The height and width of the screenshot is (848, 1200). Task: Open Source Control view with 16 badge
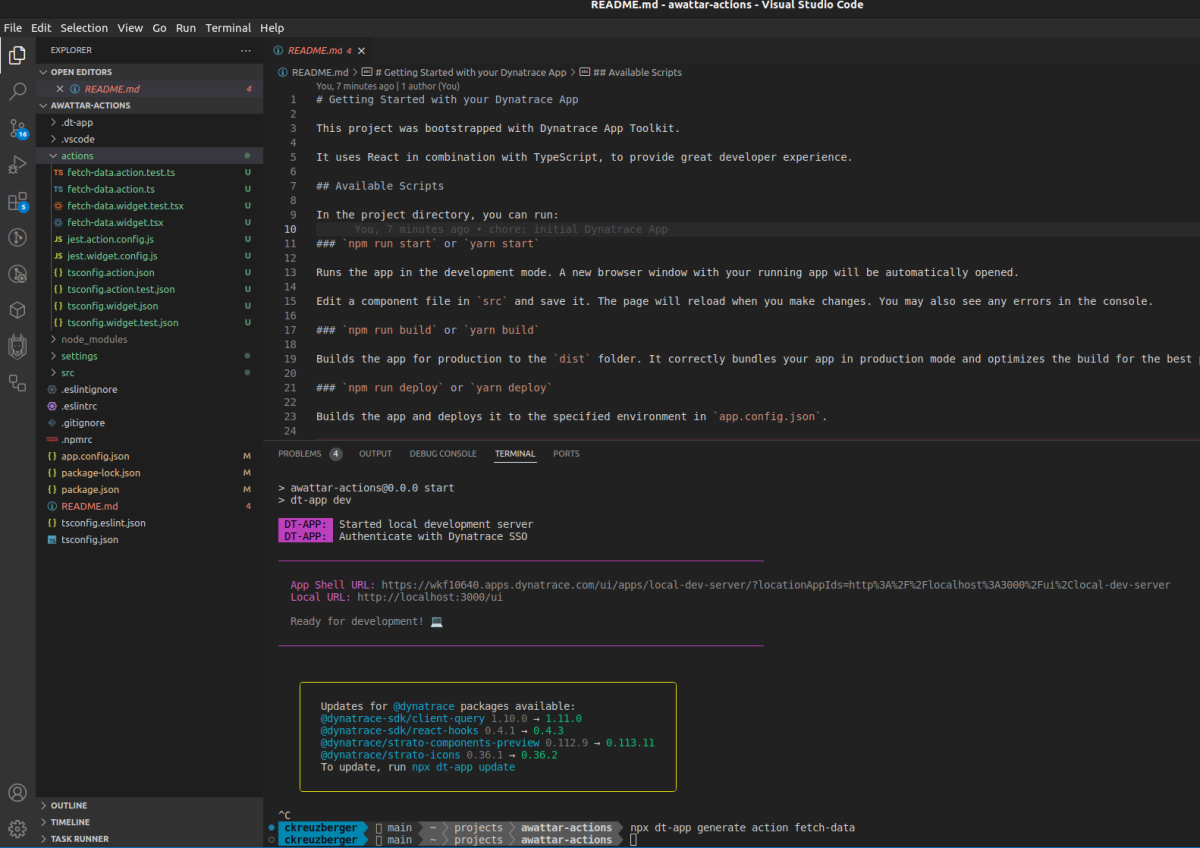point(17,129)
